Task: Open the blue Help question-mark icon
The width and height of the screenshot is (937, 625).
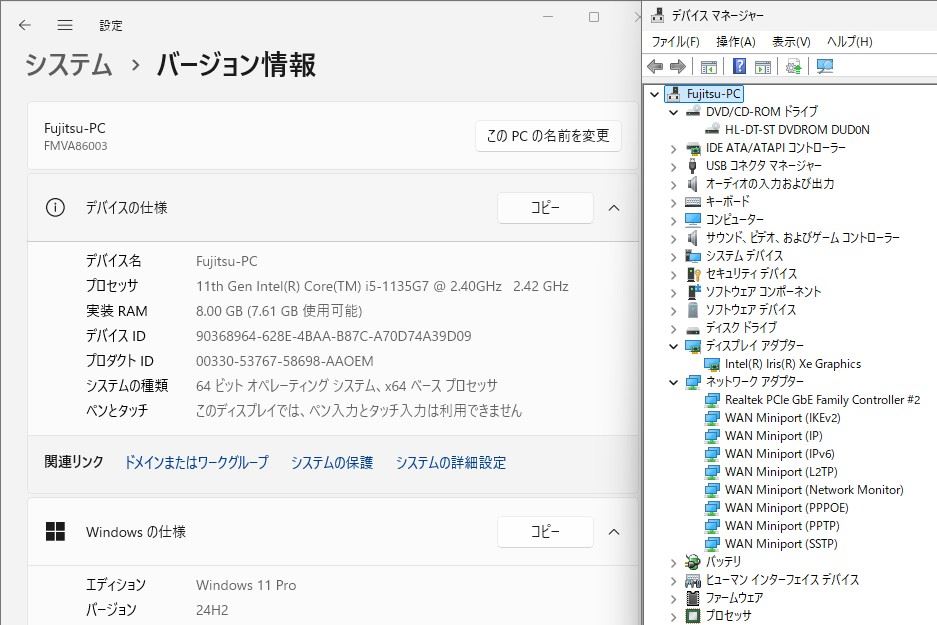Action: click(739, 66)
